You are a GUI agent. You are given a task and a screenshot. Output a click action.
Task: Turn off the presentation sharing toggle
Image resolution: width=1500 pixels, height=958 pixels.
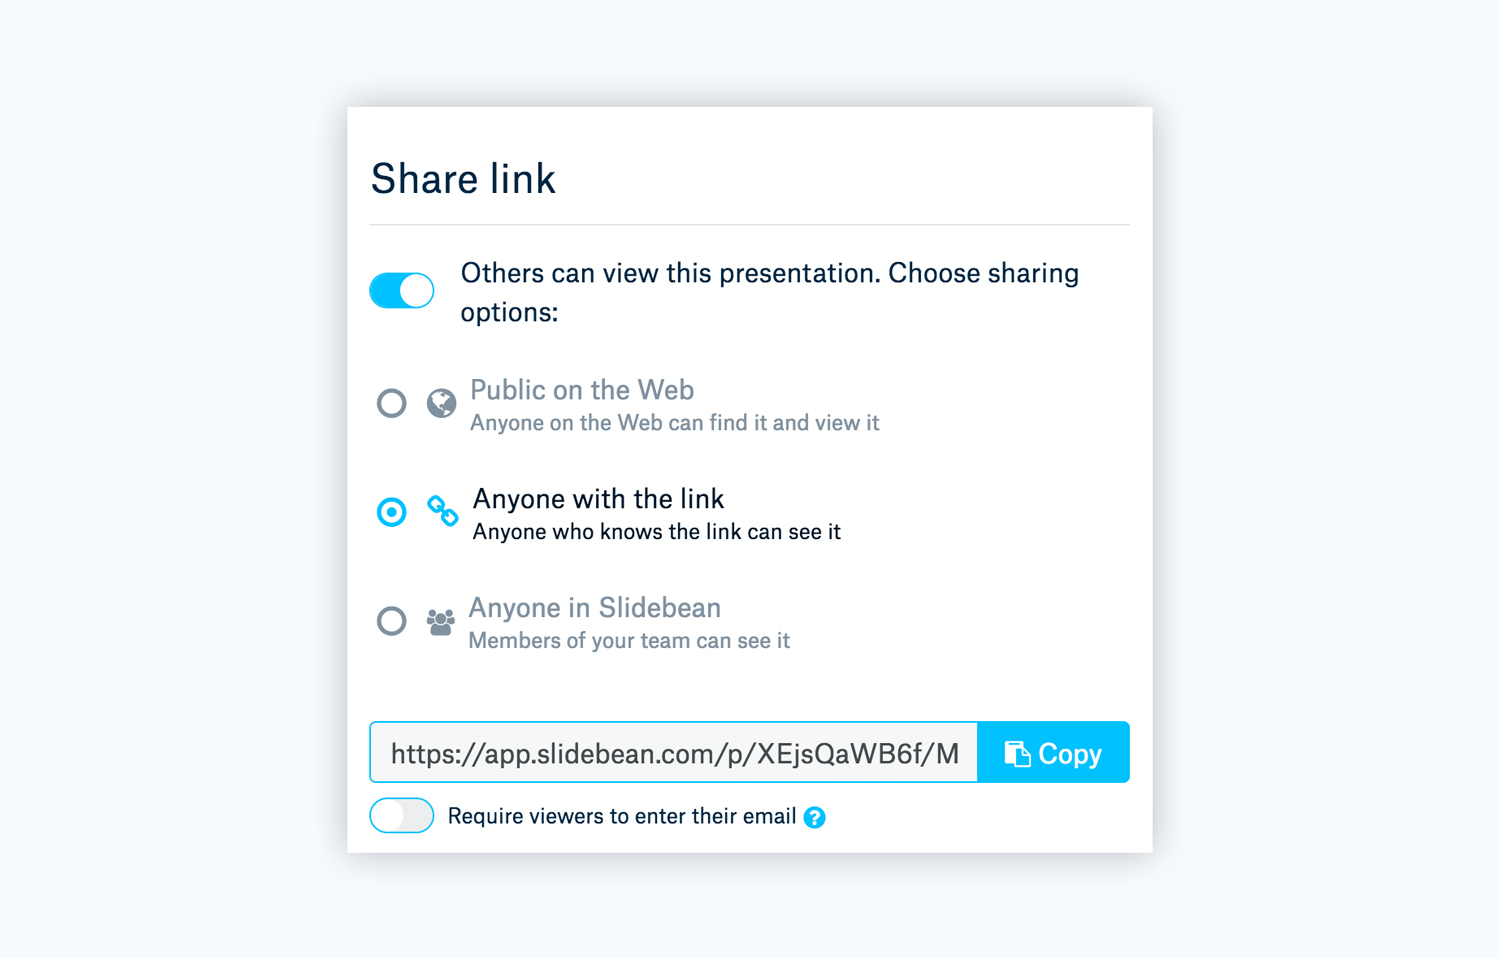pos(402,291)
